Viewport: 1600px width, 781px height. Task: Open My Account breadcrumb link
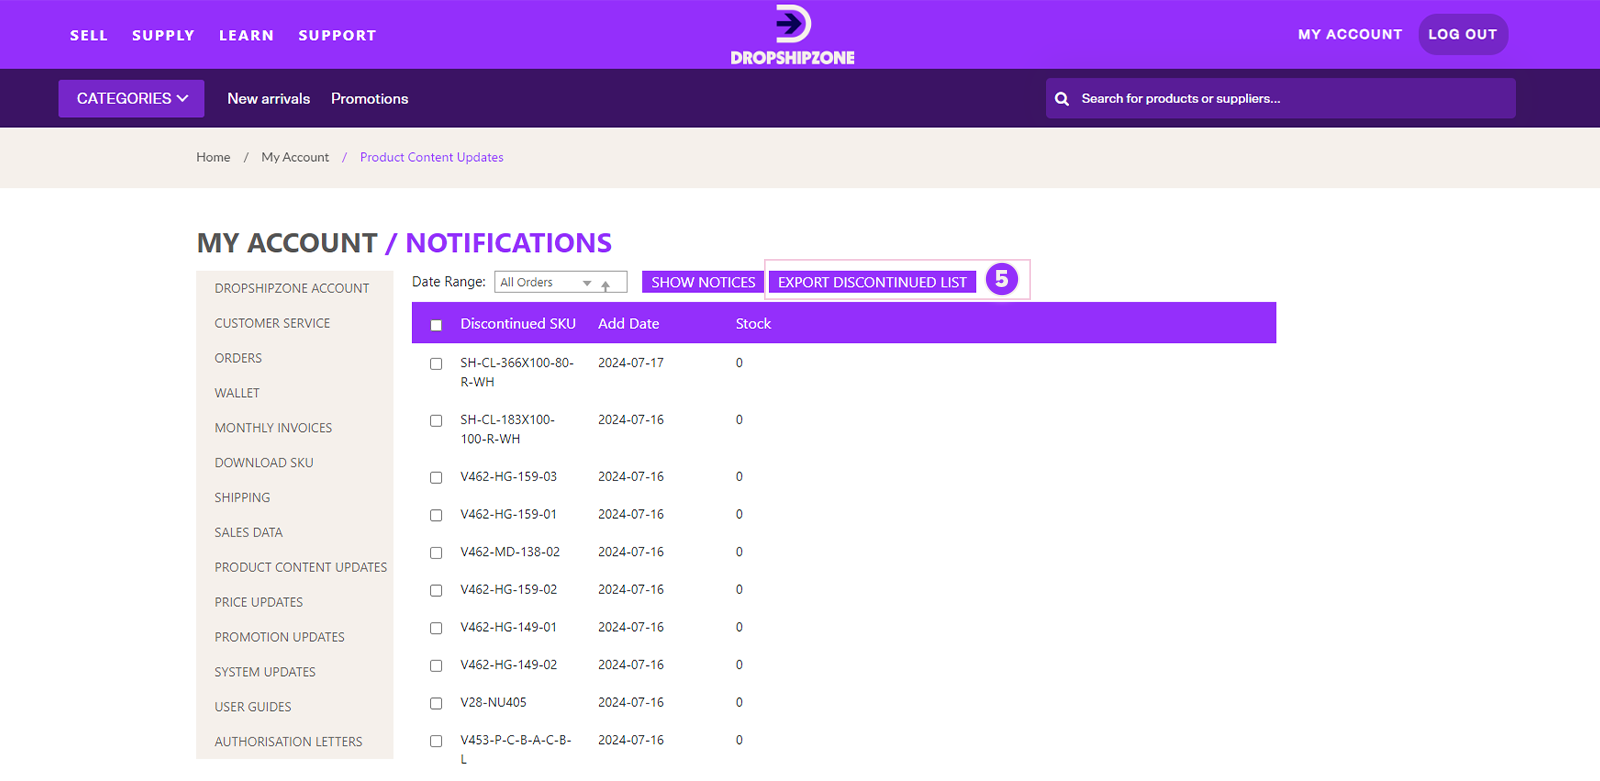pyautogui.click(x=295, y=158)
